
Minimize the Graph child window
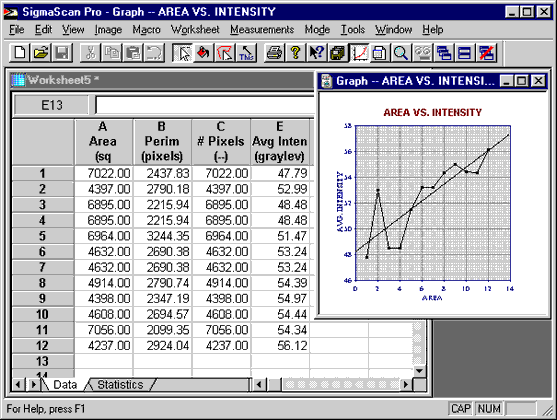tap(507, 81)
